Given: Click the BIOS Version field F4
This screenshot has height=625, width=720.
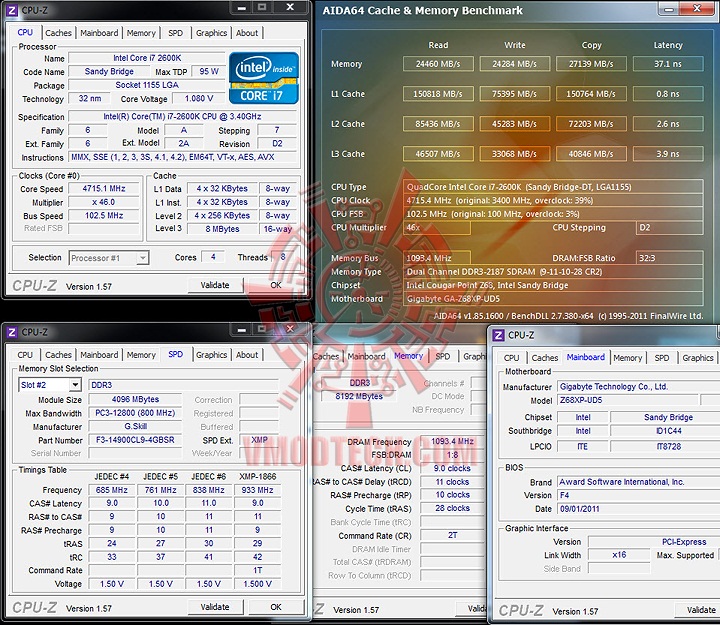Looking at the screenshot, I should click(x=638, y=495).
